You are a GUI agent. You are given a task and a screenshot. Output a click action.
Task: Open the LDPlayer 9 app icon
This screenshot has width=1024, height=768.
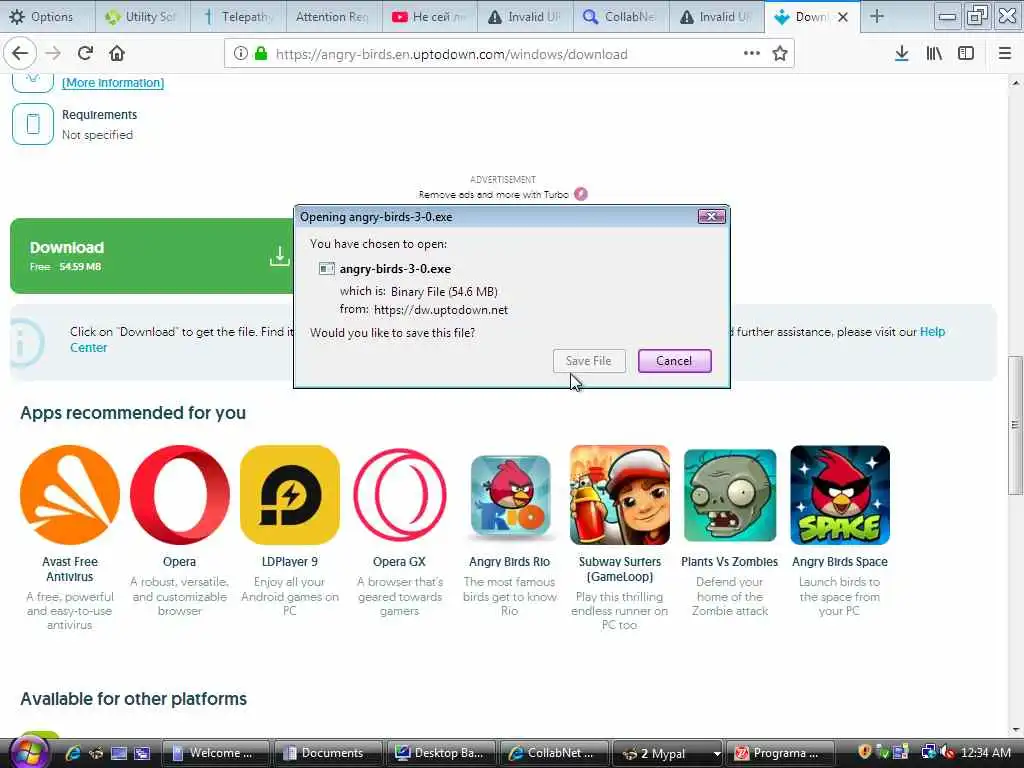290,495
